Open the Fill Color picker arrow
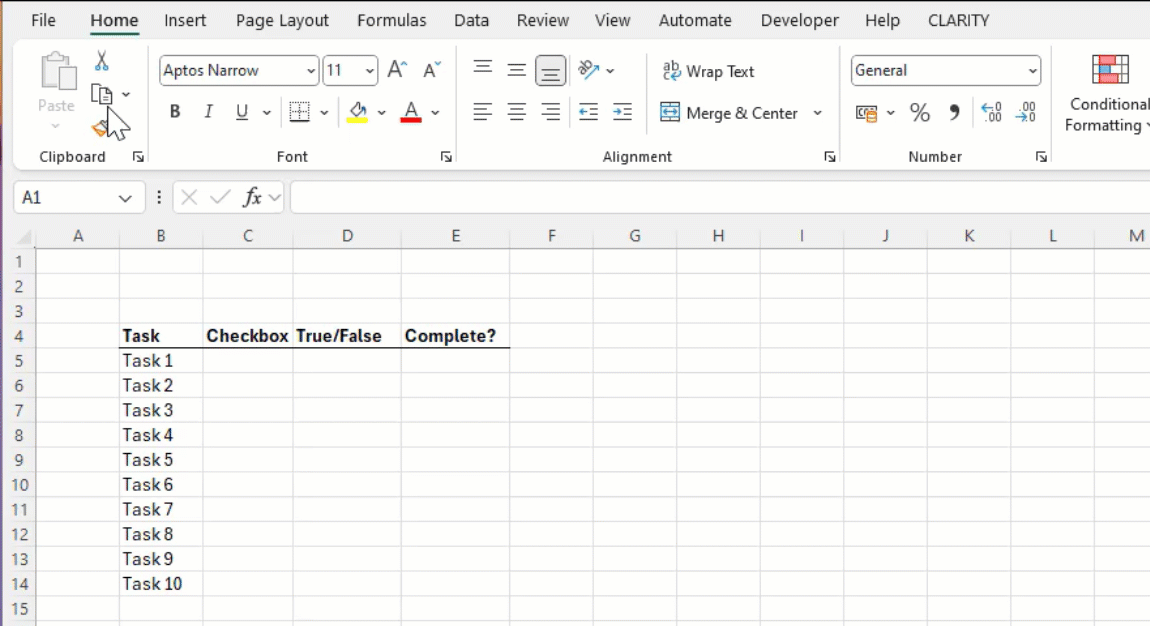Viewport: 1150px width, 626px height. (x=380, y=112)
